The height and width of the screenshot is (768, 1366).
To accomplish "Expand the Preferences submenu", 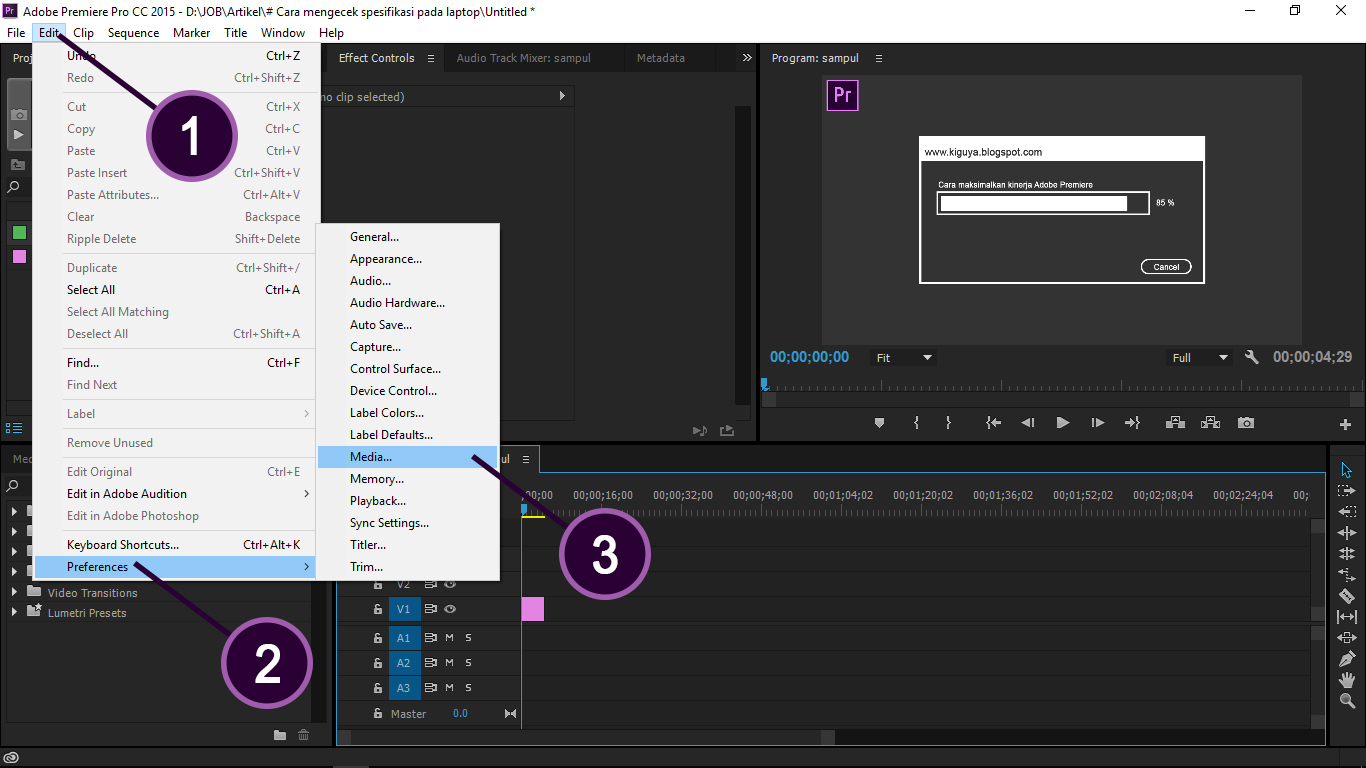I will click(97, 566).
